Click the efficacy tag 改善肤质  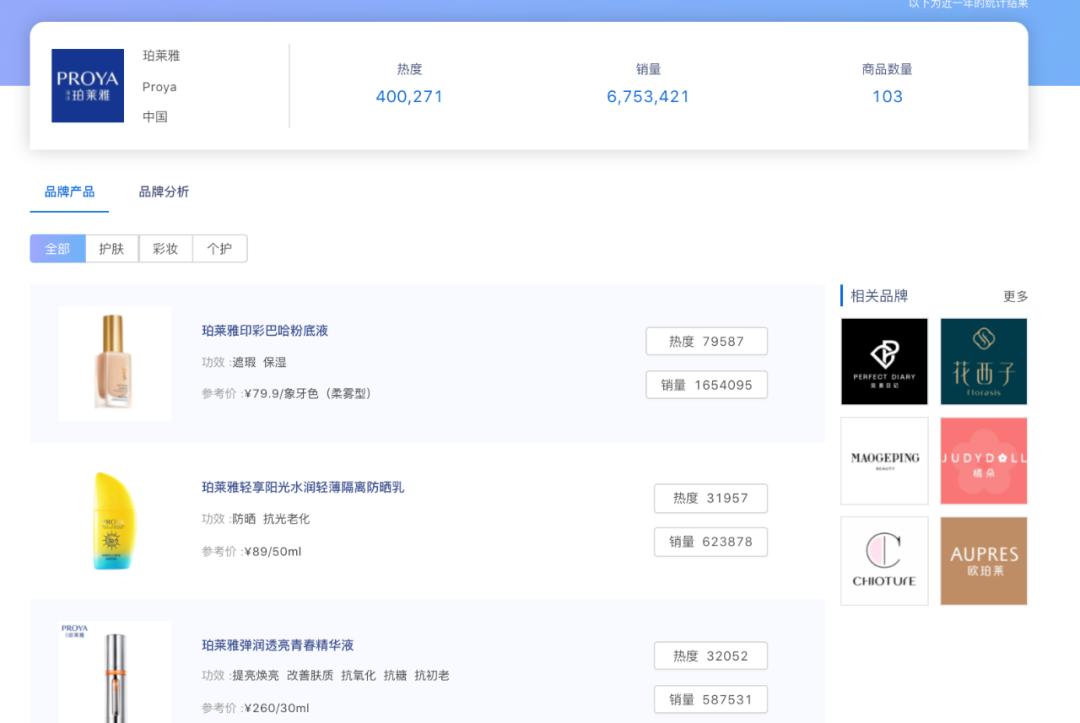[310, 675]
